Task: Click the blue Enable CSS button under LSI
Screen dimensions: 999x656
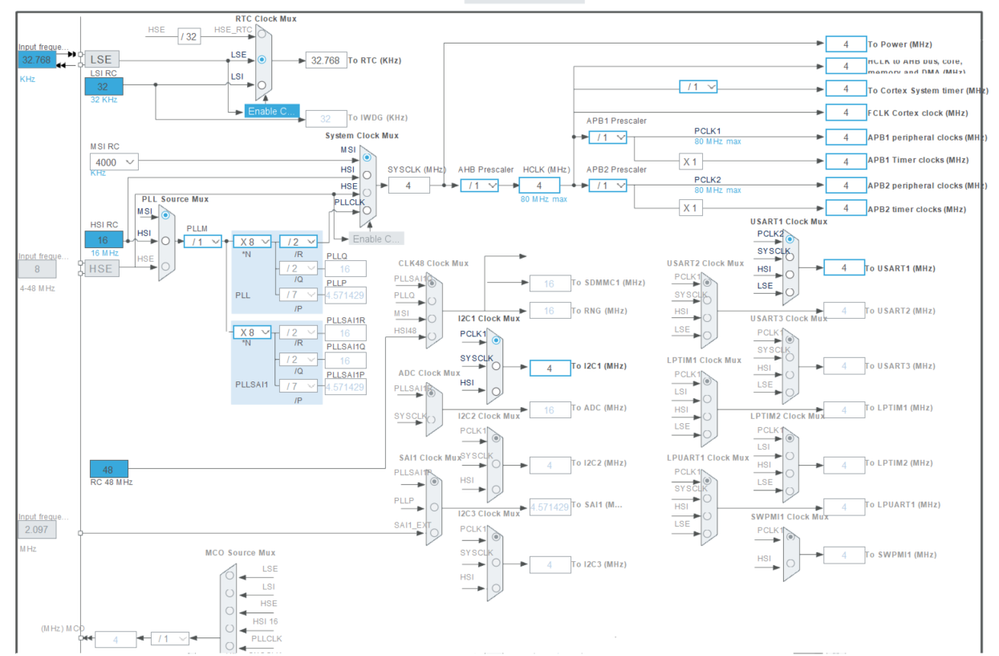Action: pyautogui.click(x=271, y=111)
